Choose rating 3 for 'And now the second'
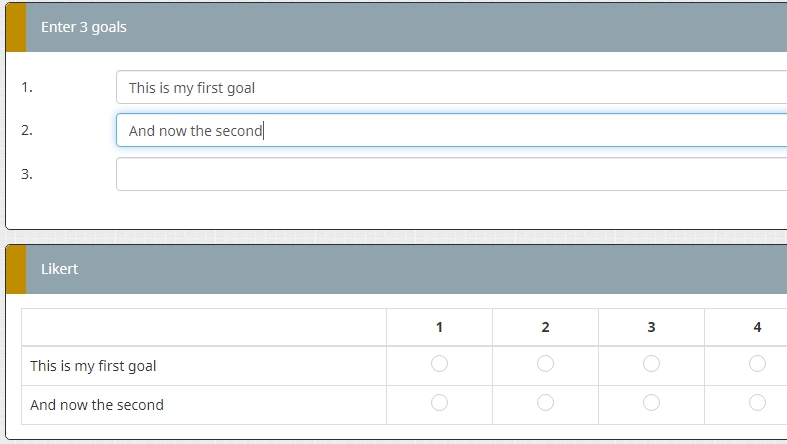 point(651,403)
